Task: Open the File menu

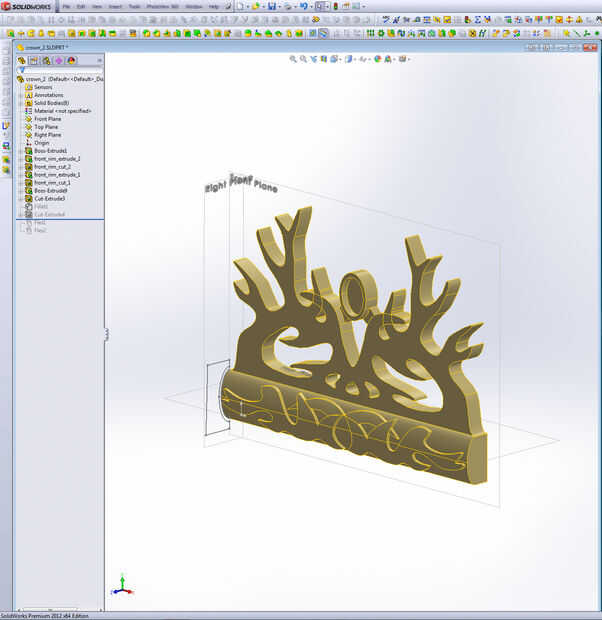Action: (66, 6)
